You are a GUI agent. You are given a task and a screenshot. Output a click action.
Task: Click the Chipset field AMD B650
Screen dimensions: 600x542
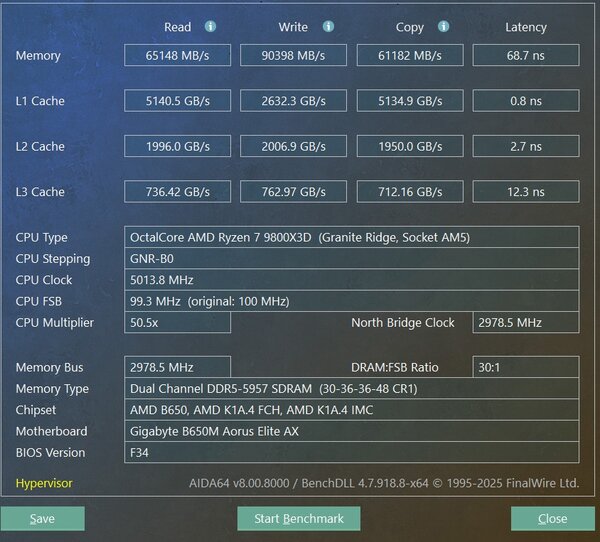coord(352,410)
